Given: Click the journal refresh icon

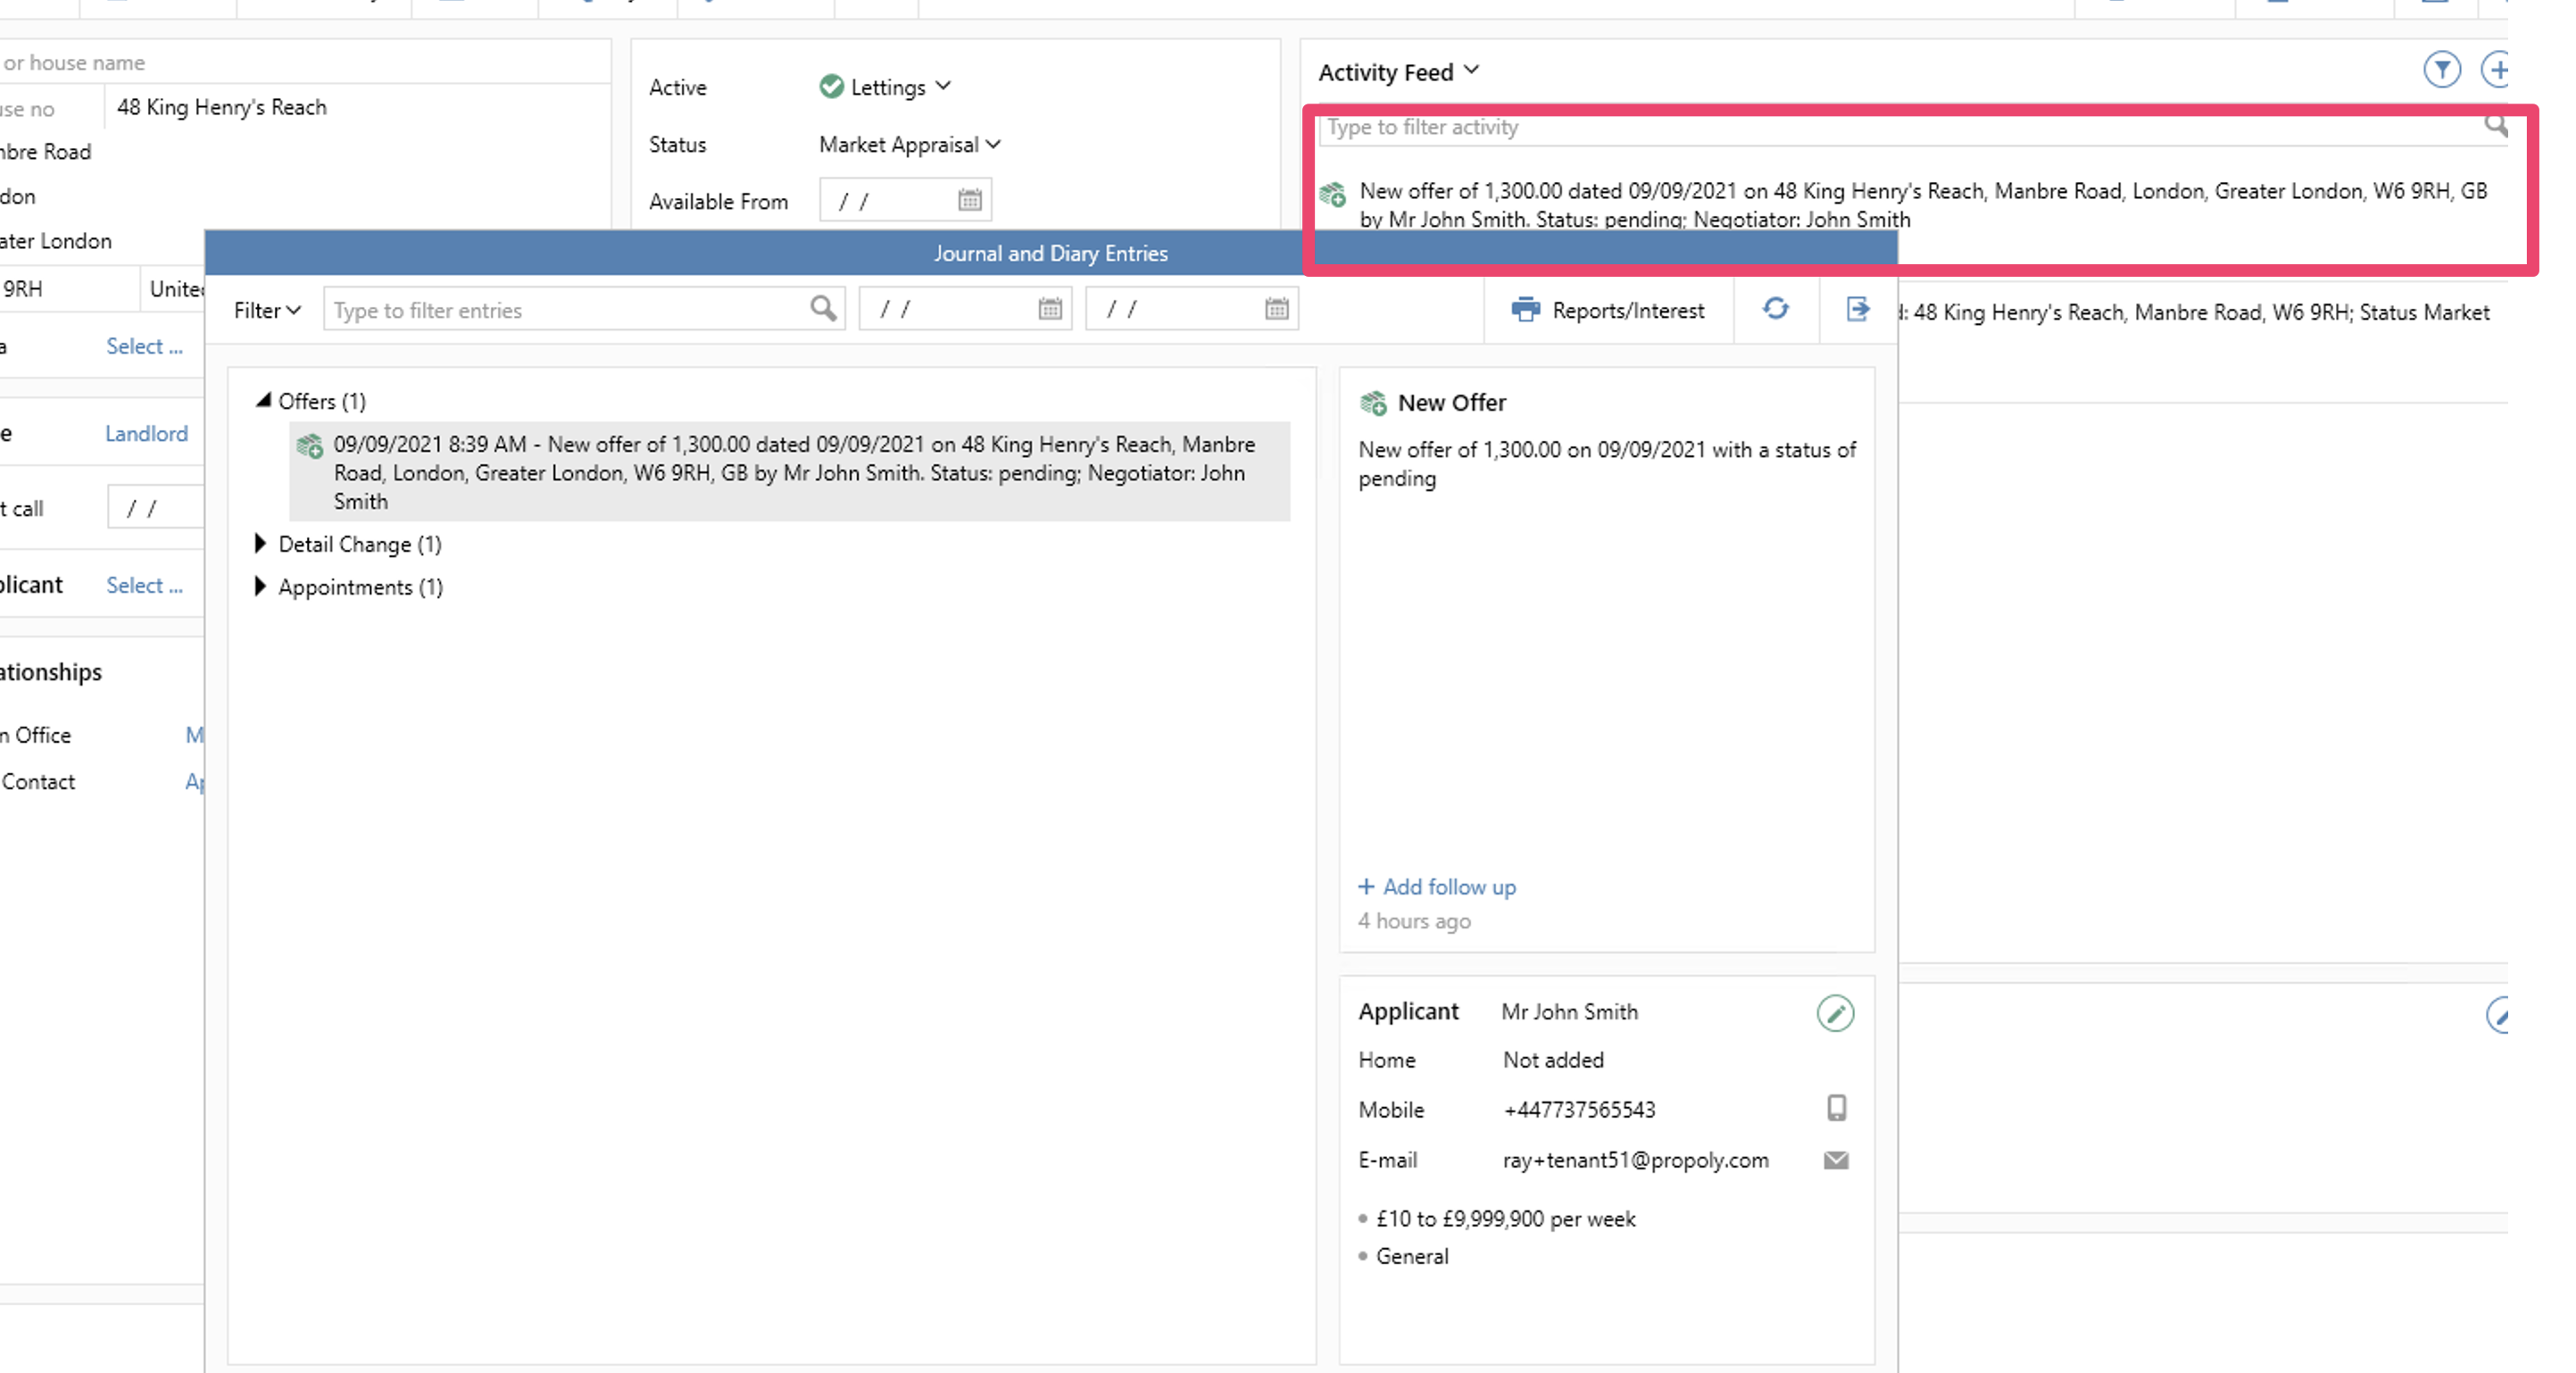Looking at the screenshot, I should pos(1775,309).
